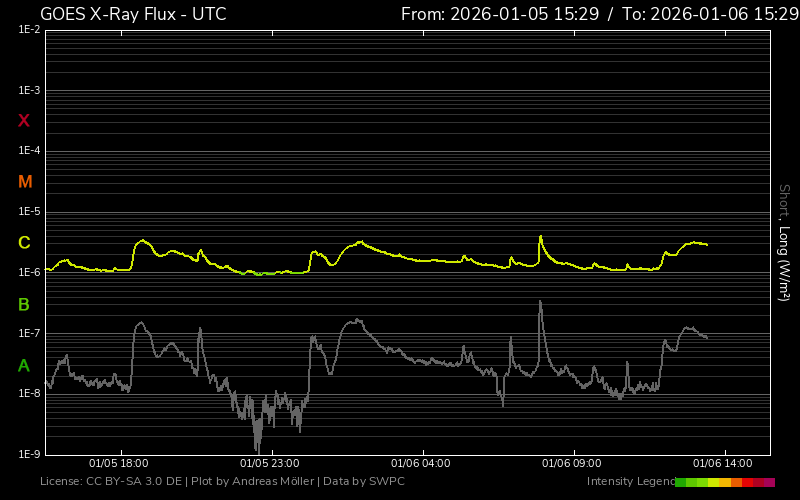The width and height of the screenshot is (800, 500).
Task: Click the dark green swatch in Intensity Legend
Action: click(681, 483)
